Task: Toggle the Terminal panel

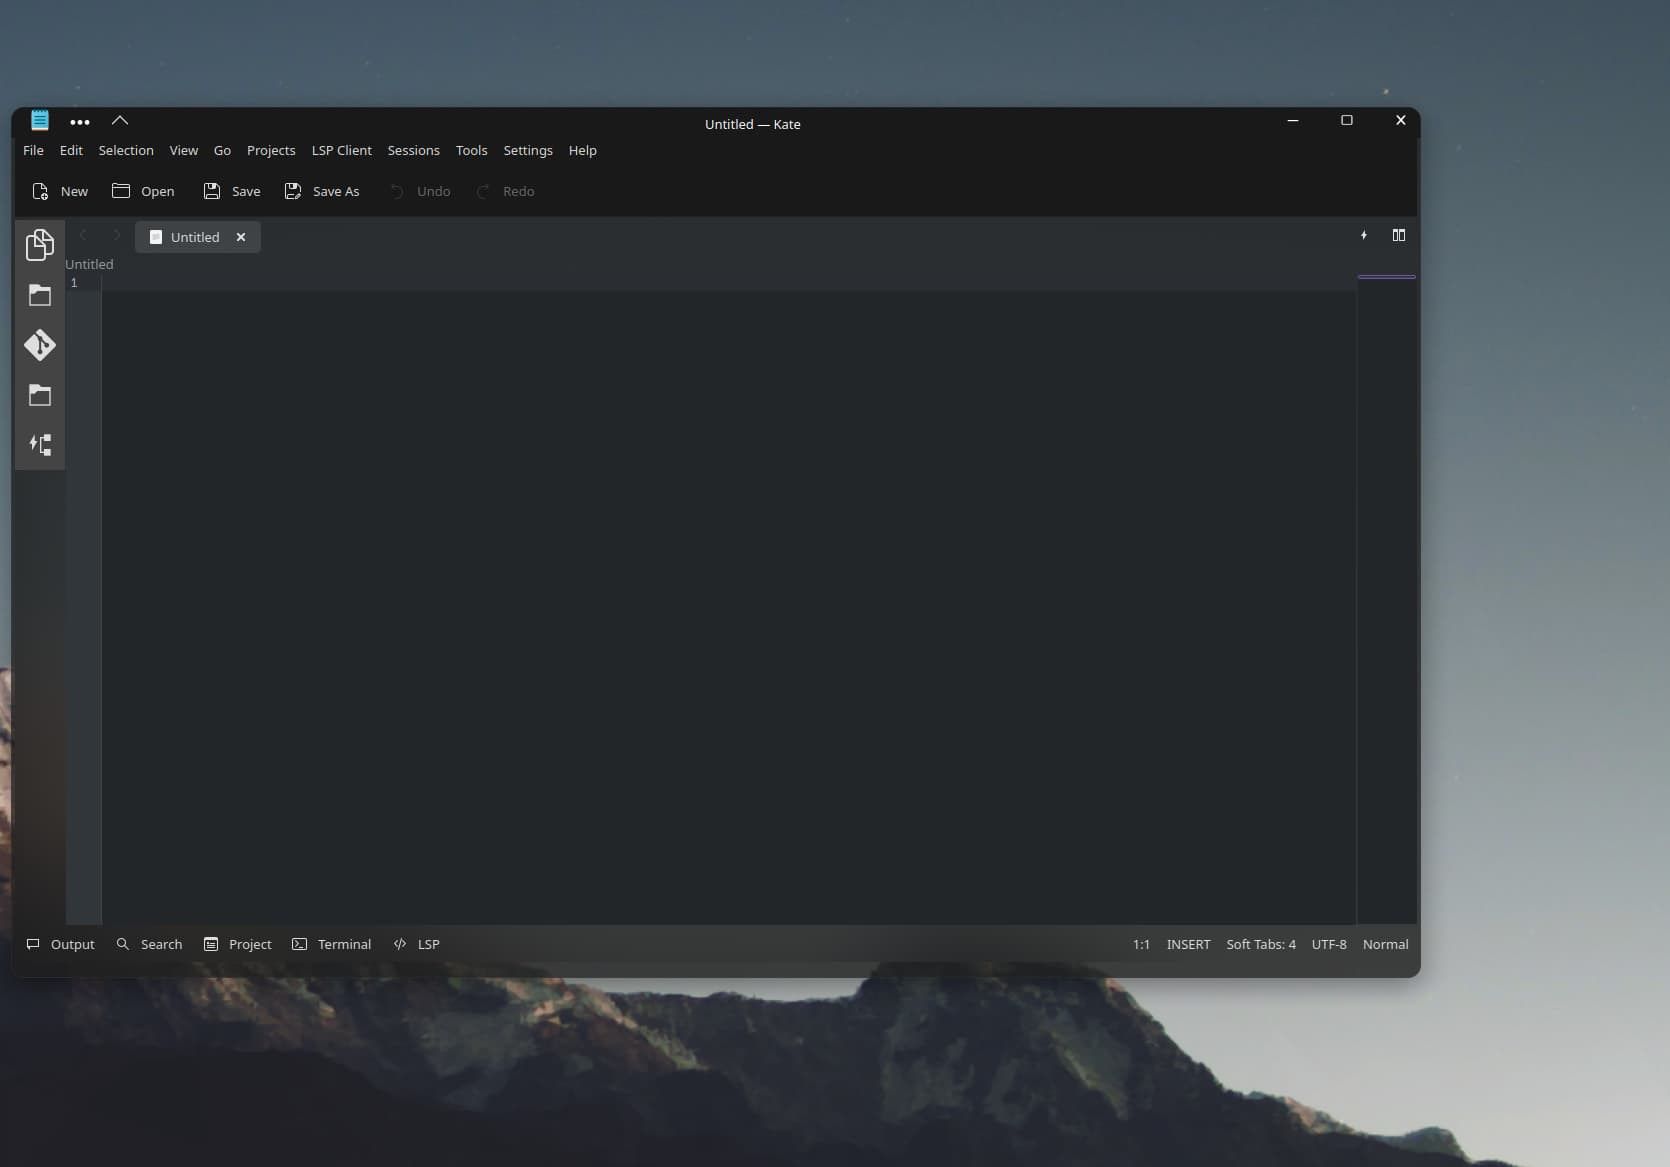Action: (331, 944)
